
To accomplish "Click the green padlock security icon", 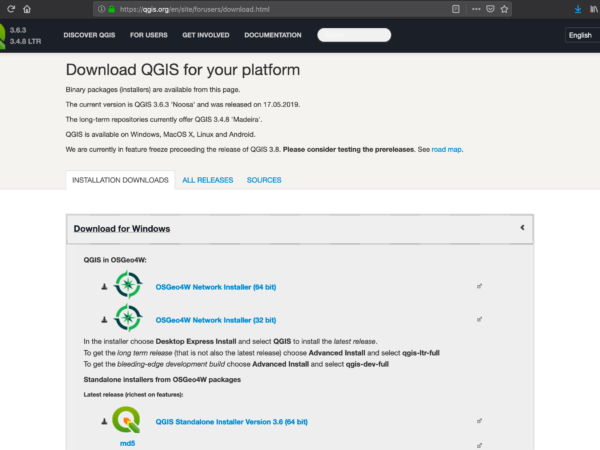I will pyautogui.click(x=111, y=9).
